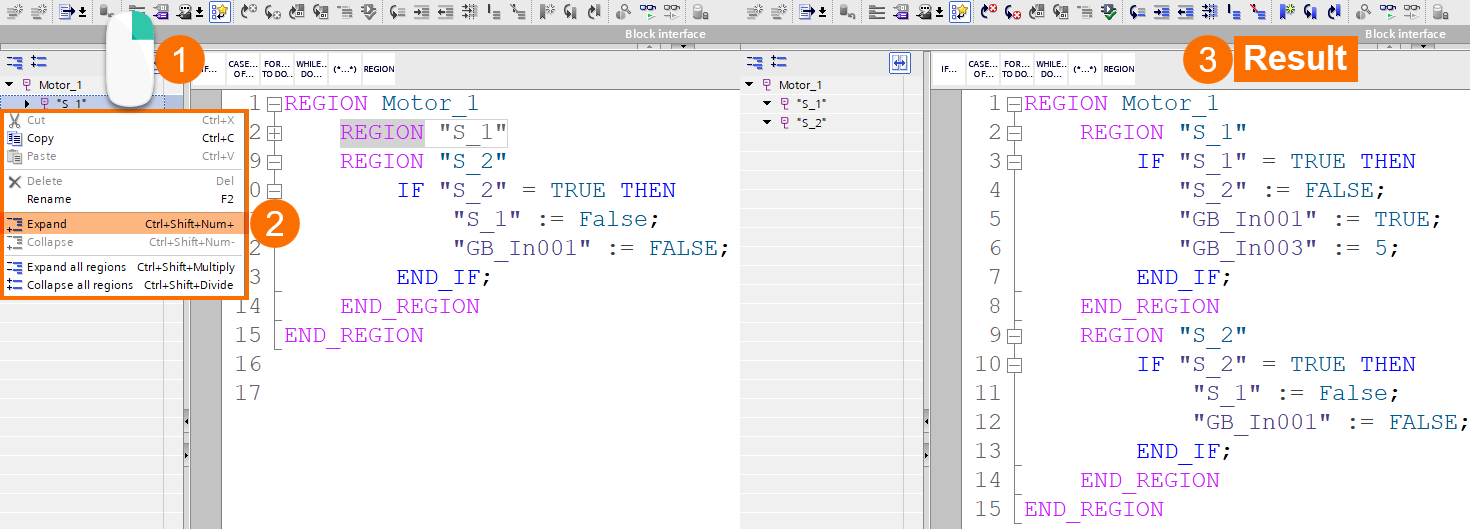Insert CASE OF favorite in context-menu view

pyautogui.click(x=243, y=69)
